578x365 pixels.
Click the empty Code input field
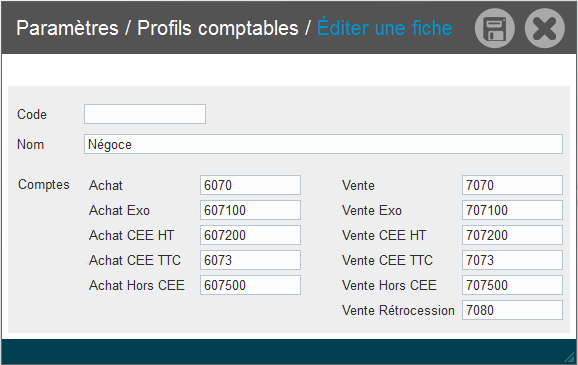coord(145,114)
